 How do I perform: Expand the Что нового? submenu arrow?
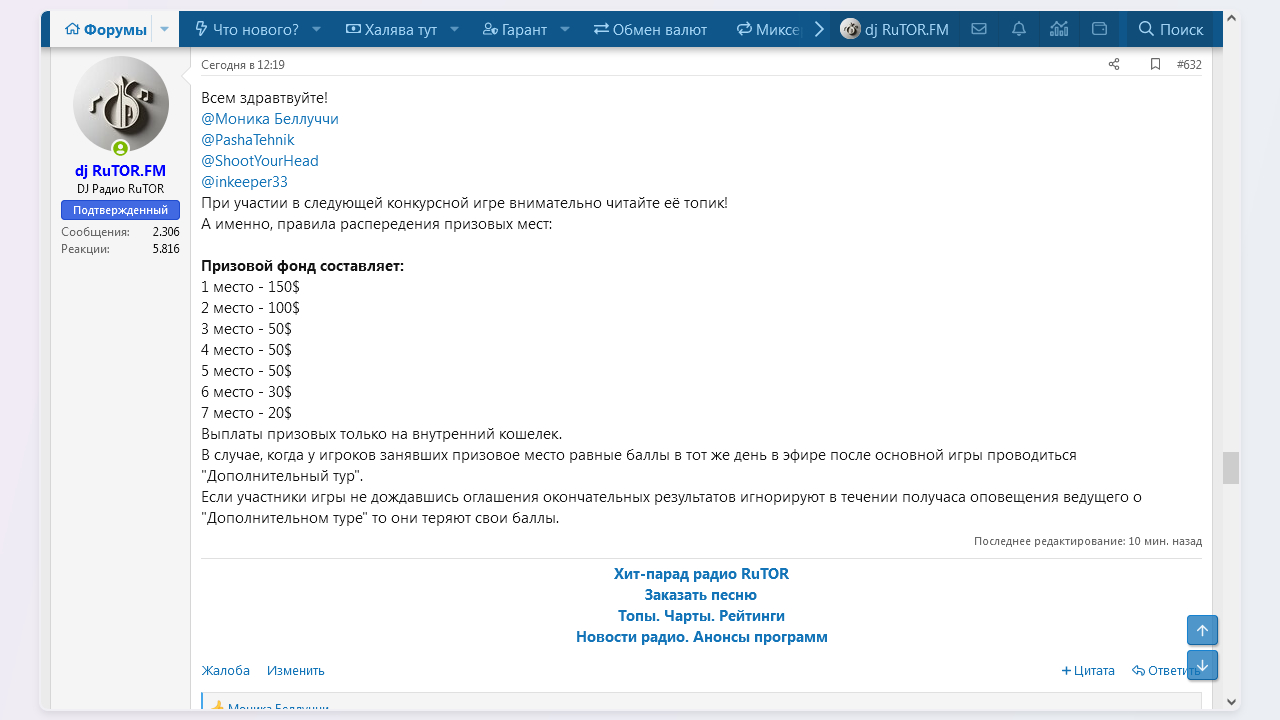click(x=317, y=29)
